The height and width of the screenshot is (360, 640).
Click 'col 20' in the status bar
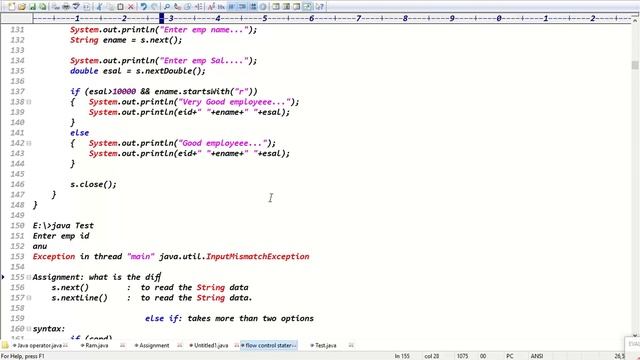431,356
